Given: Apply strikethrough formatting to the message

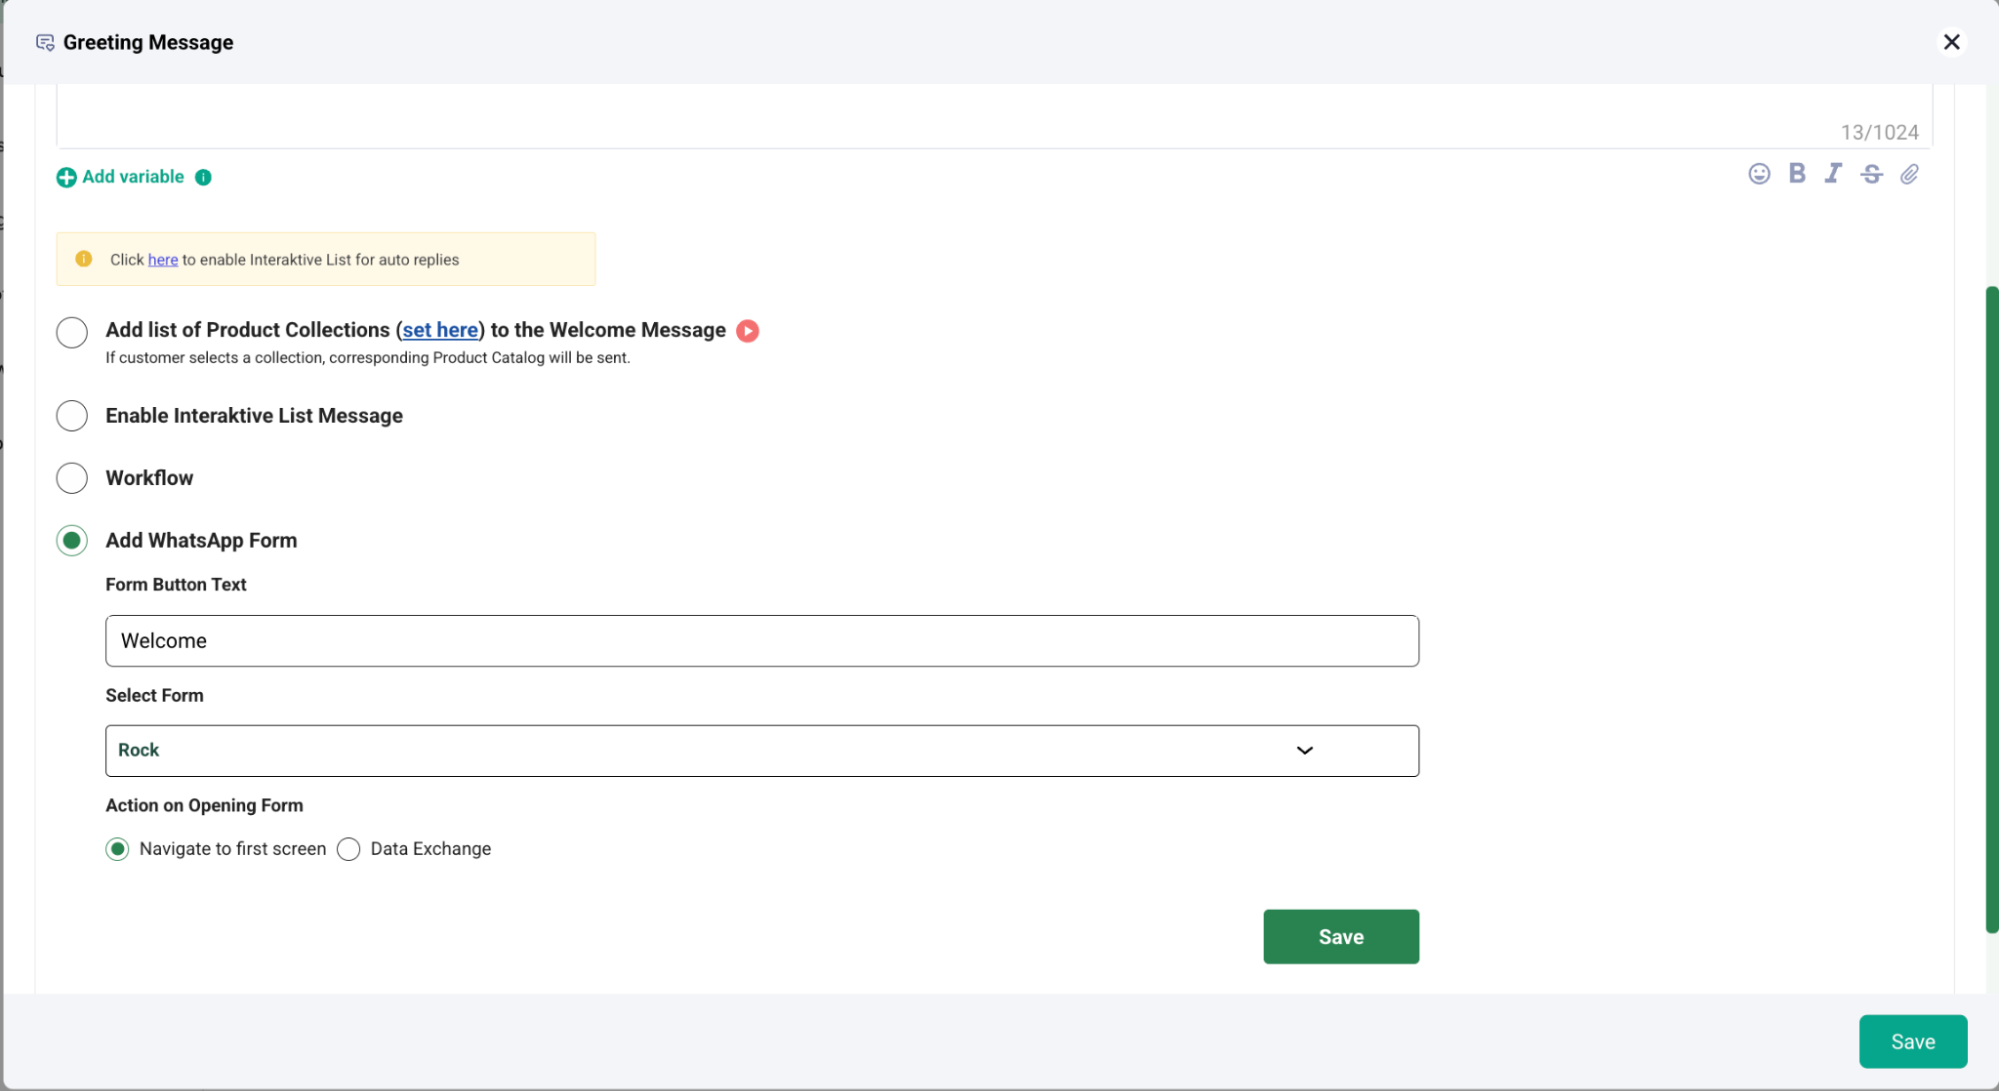Looking at the screenshot, I should pos(1871,173).
